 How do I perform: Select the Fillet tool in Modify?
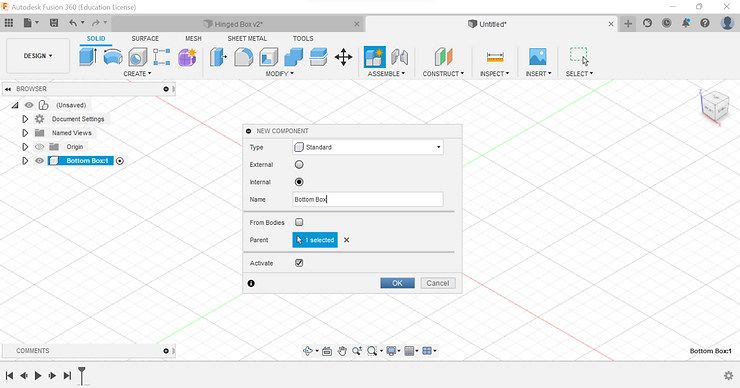244,57
